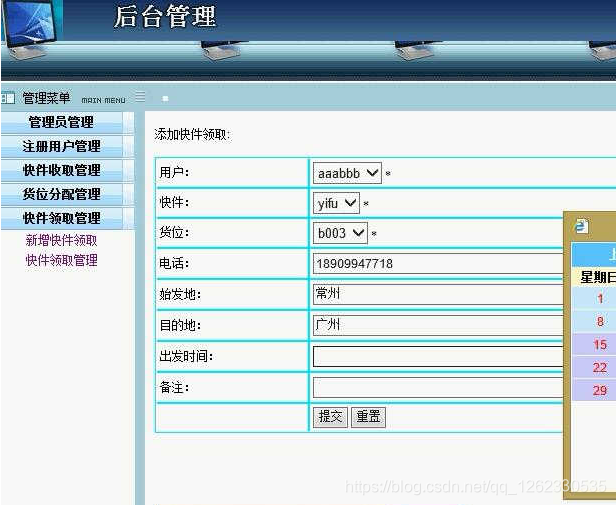Submit the form with 提交 button

pos(330,417)
